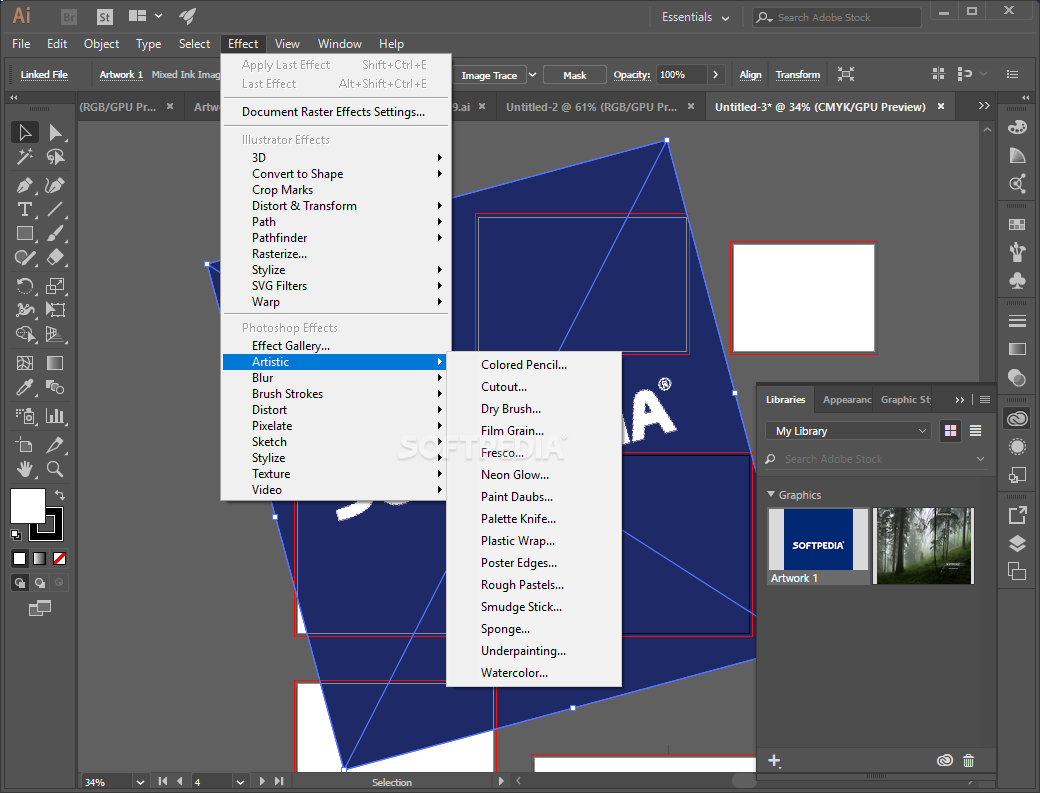Select the Hand tool
The width and height of the screenshot is (1040, 793).
pos(25,469)
